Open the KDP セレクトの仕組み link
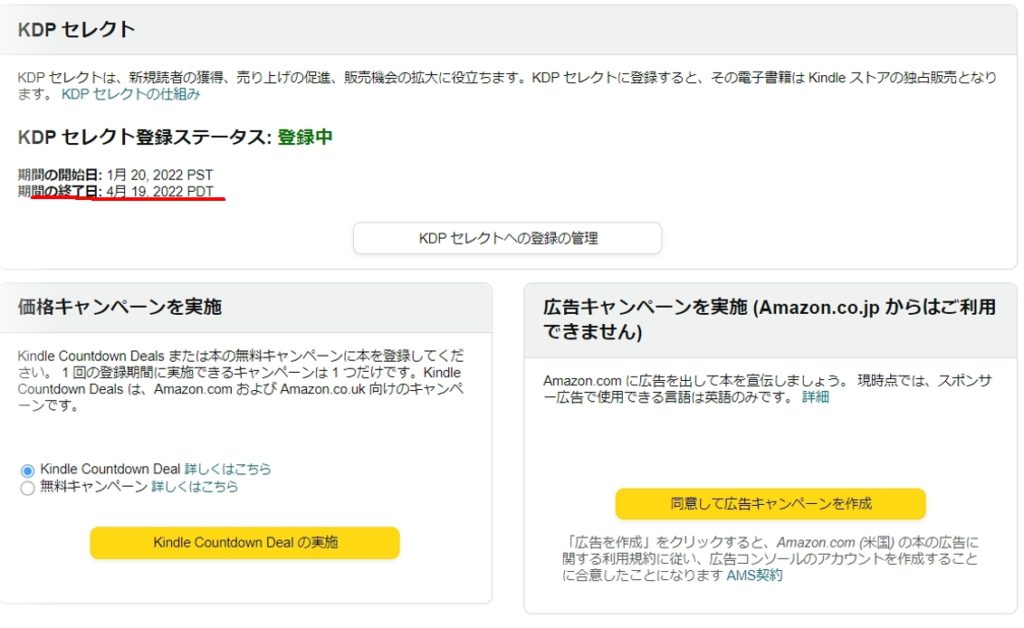 [131, 94]
